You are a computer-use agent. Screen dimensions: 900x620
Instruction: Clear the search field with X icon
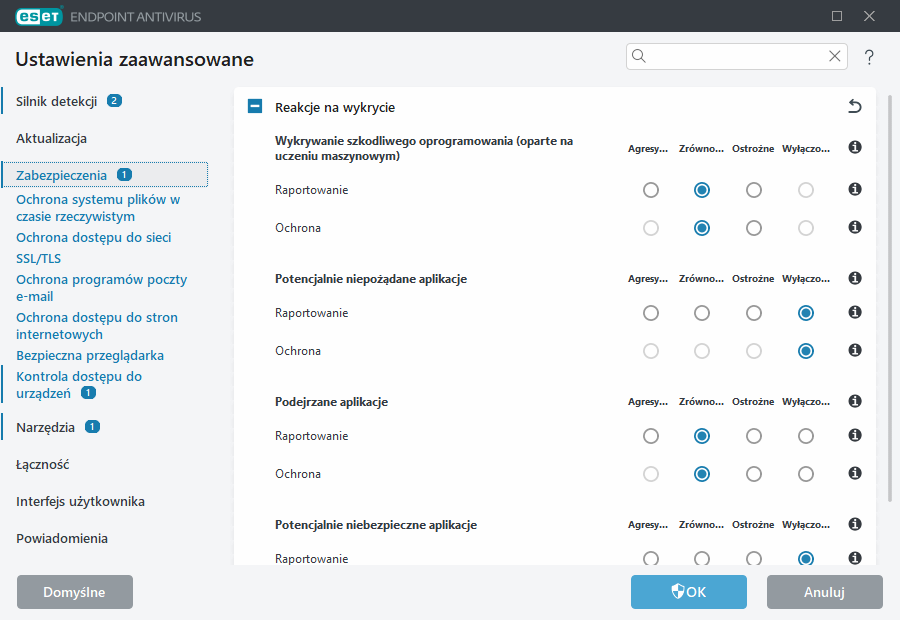(835, 57)
